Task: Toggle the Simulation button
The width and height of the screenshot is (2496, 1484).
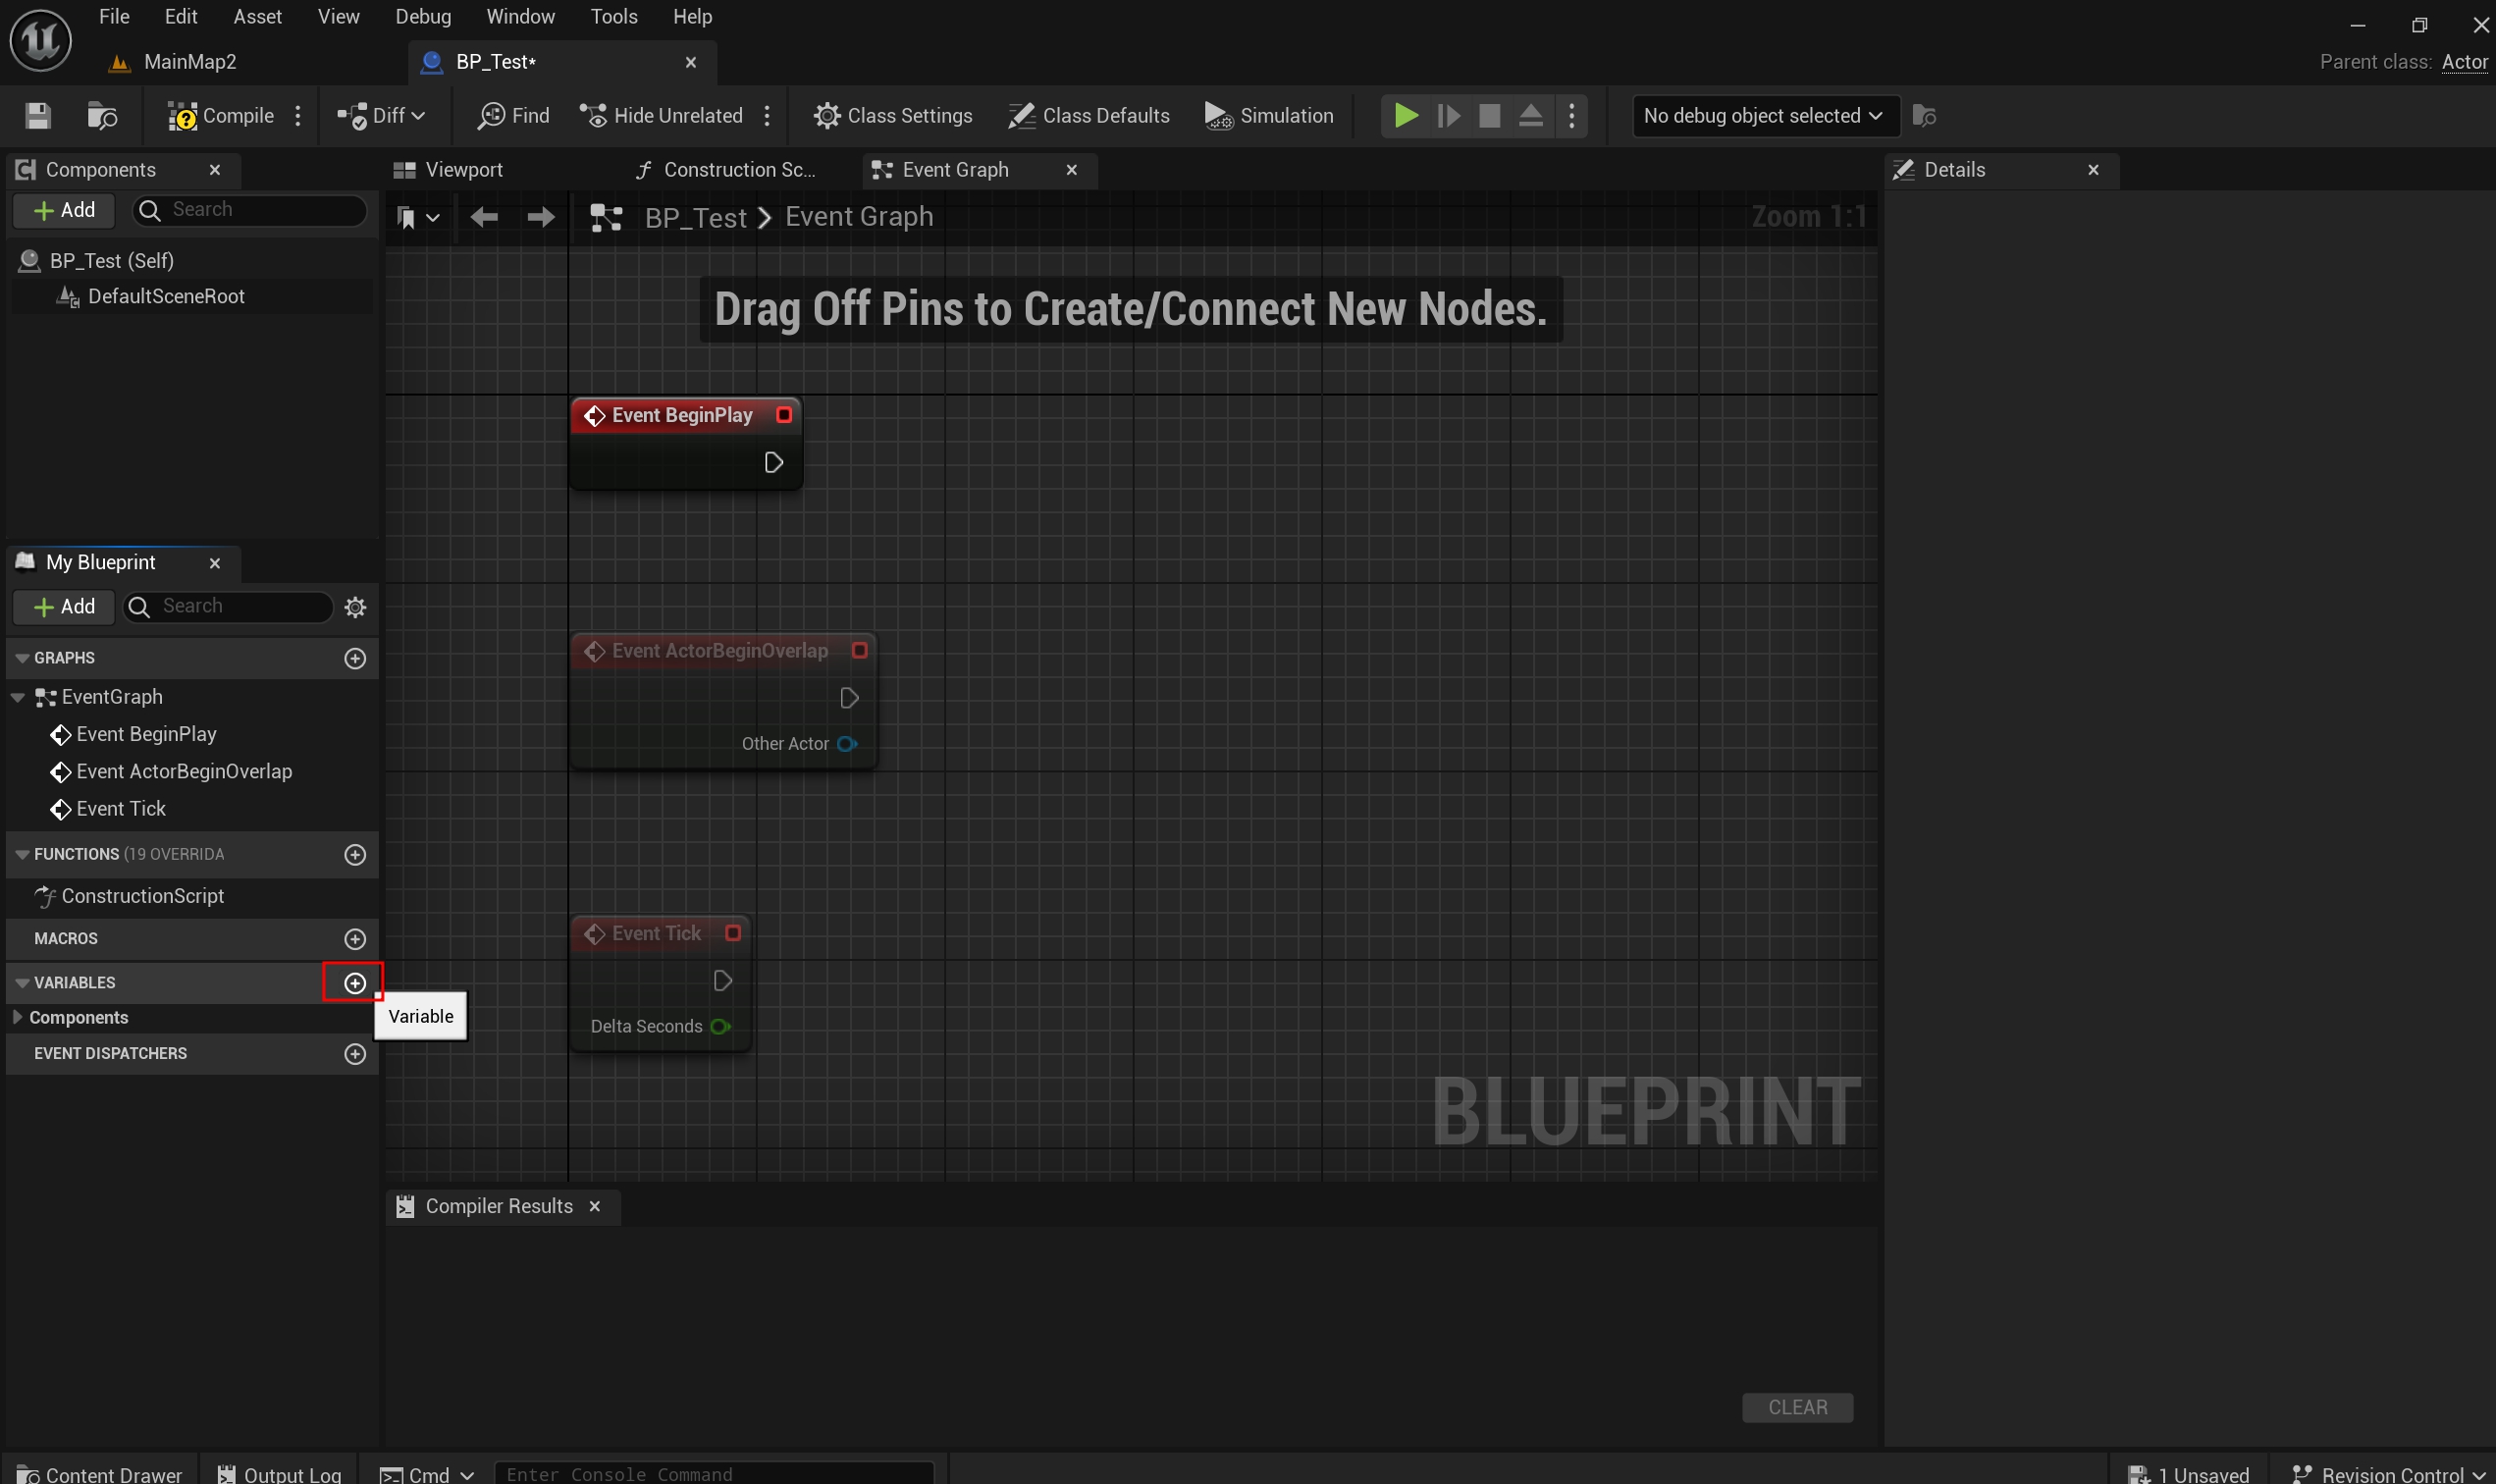Action: pyautogui.click(x=1268, y=116)
